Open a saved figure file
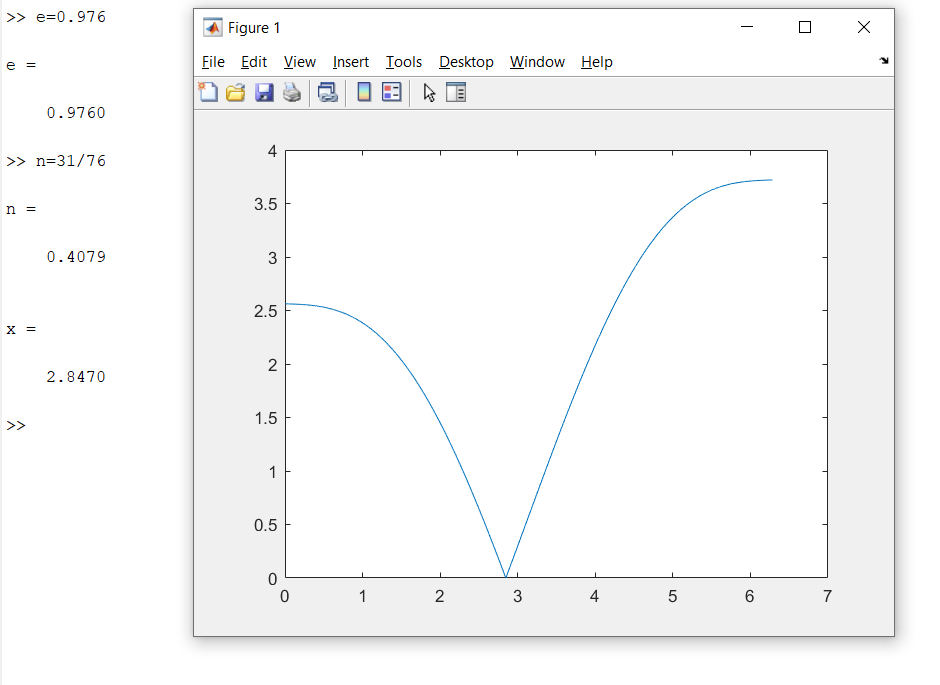The height and width of the screenshot is (685, 940). tap(234, 92)
